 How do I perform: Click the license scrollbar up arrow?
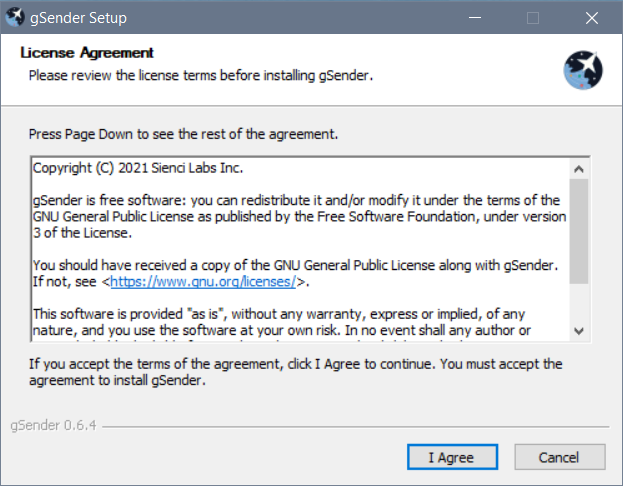(579, 169)
